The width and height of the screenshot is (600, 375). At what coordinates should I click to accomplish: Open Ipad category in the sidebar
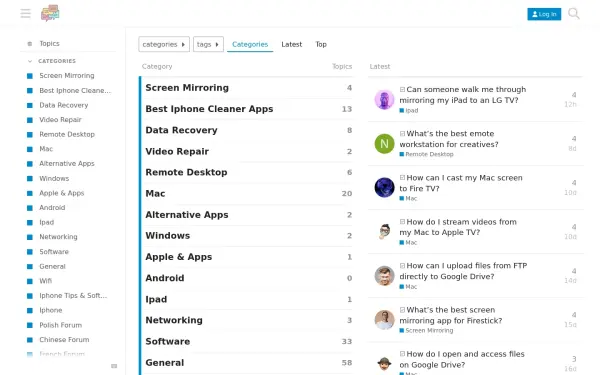46,222
